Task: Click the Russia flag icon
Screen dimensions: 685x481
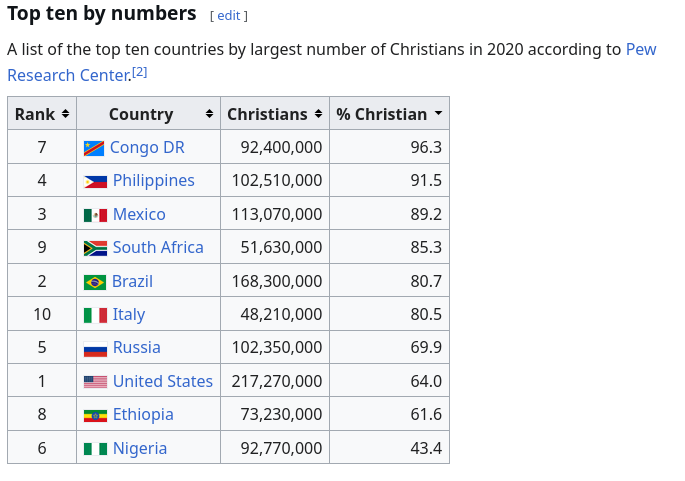Action: 95,349
